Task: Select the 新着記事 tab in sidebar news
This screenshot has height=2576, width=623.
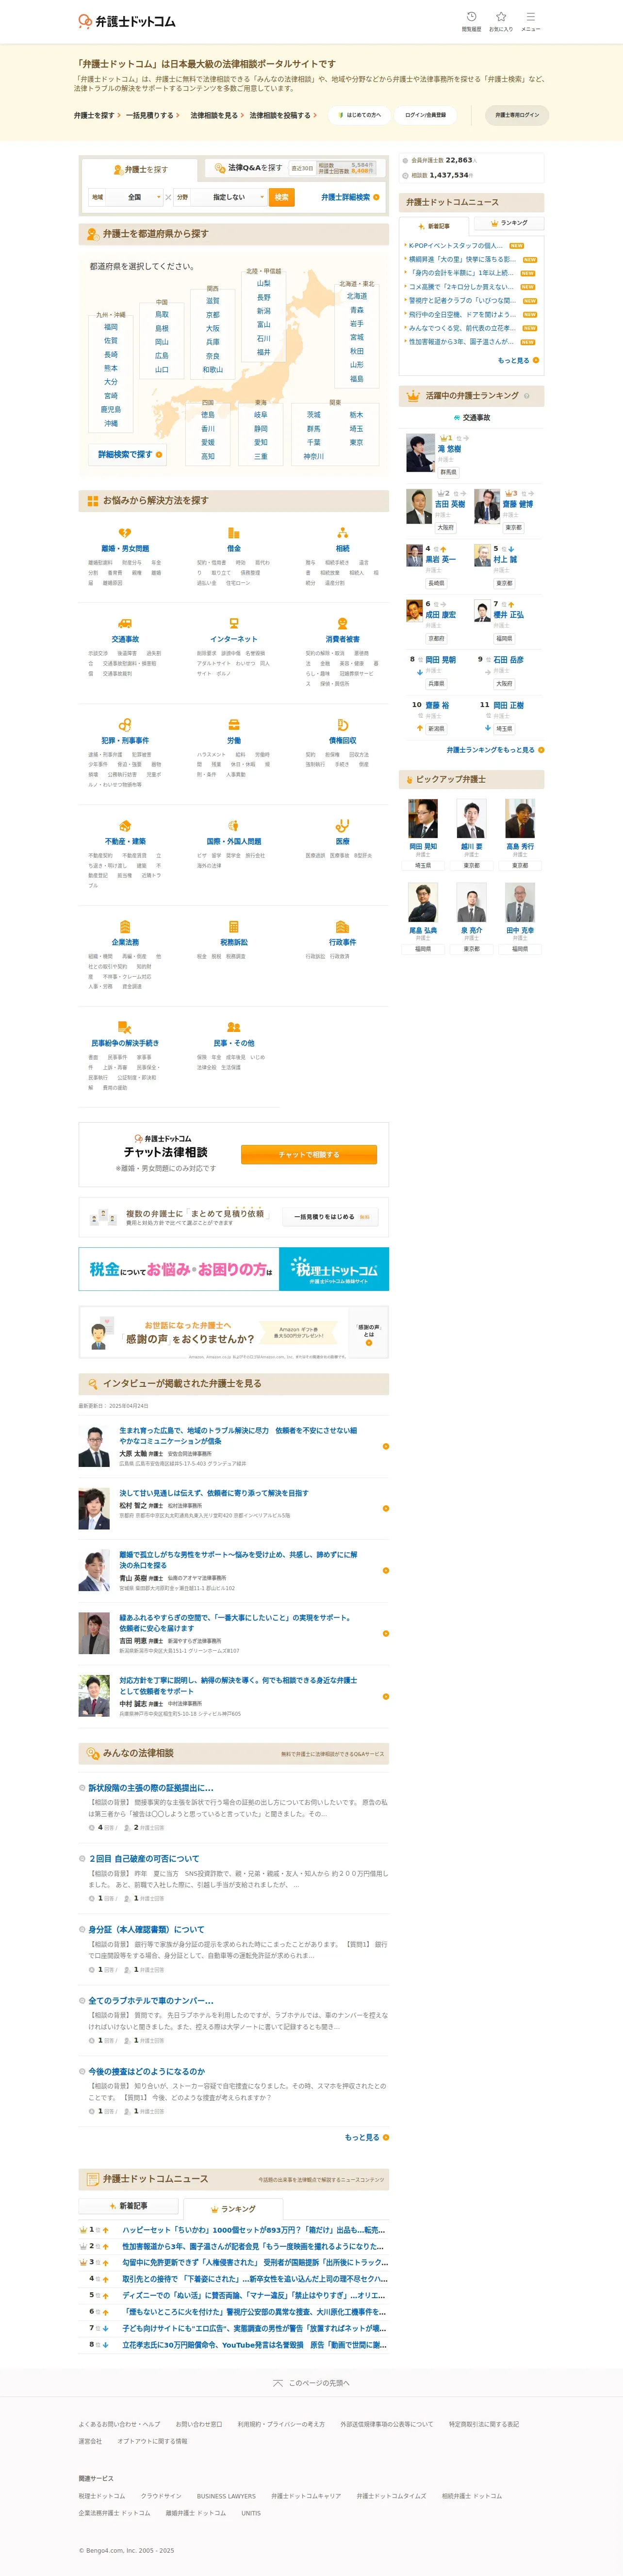Action: 434,226
